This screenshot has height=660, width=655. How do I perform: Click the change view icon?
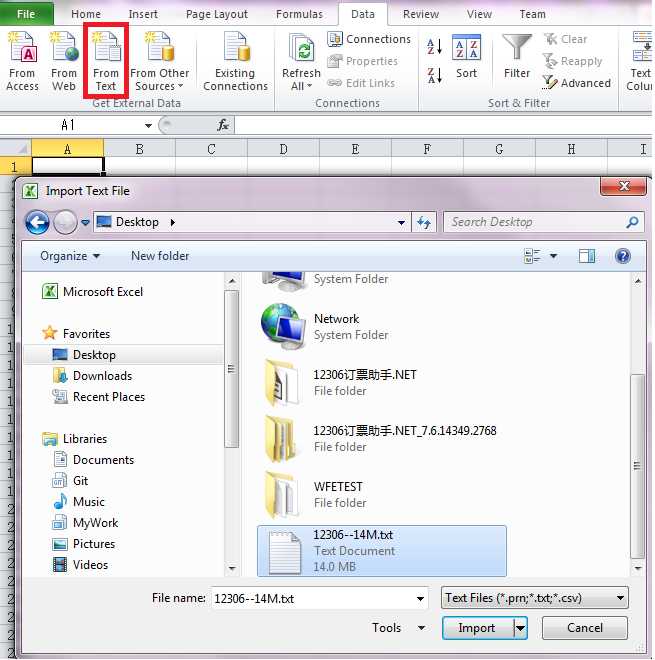(x=532, y=256)
